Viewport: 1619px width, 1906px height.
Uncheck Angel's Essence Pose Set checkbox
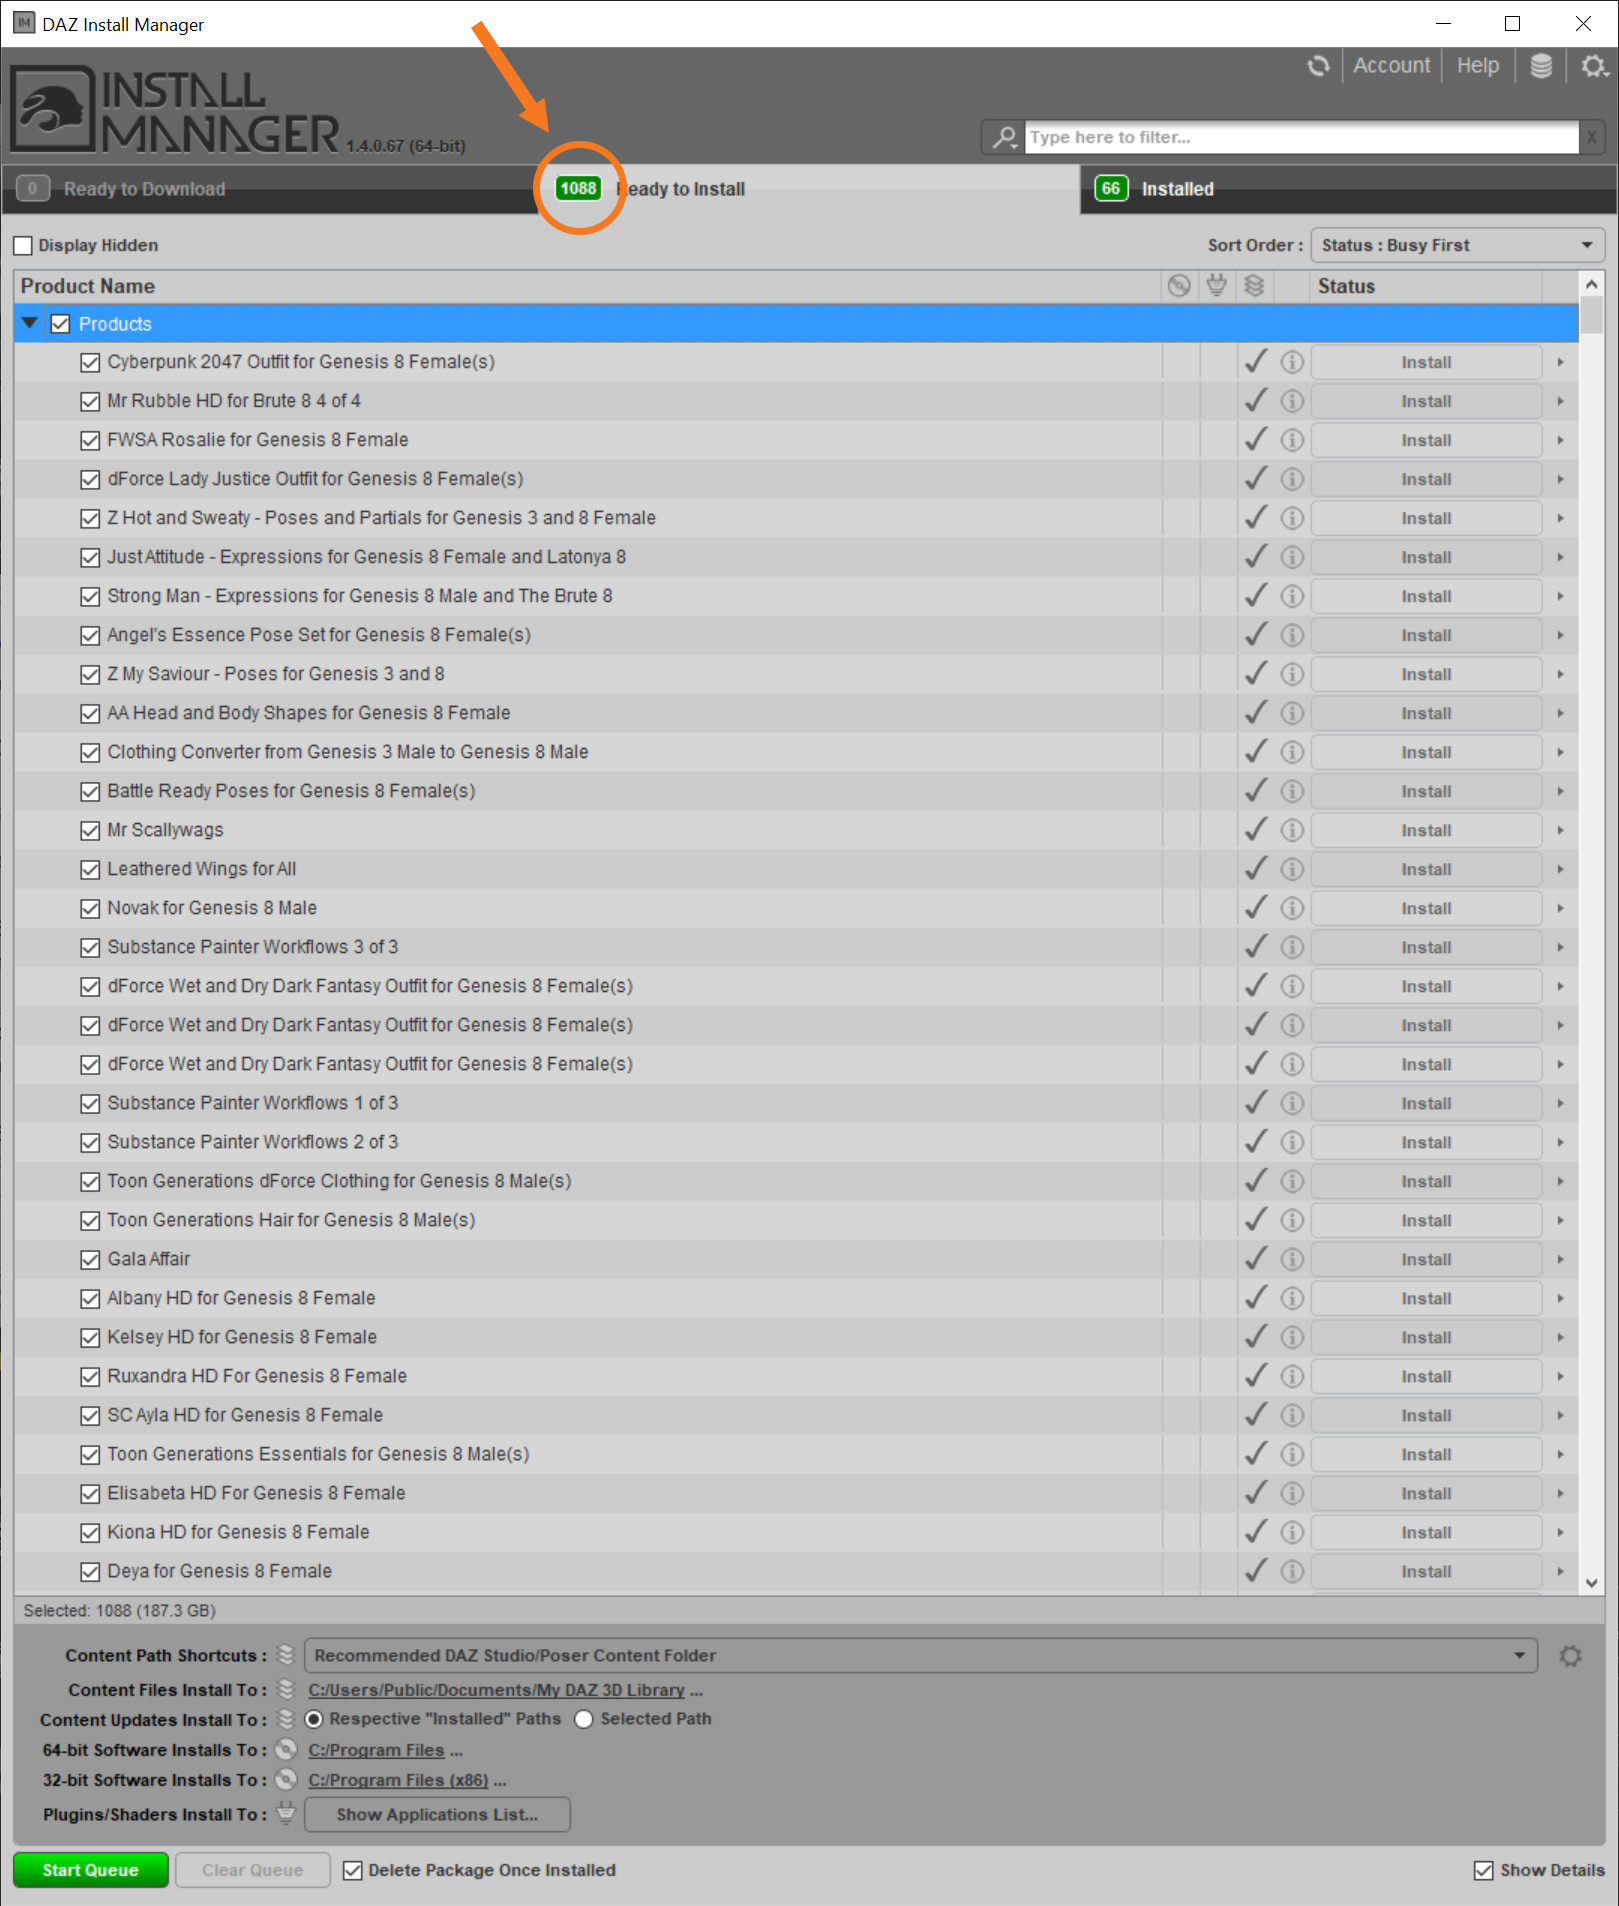tap(90, 635)
